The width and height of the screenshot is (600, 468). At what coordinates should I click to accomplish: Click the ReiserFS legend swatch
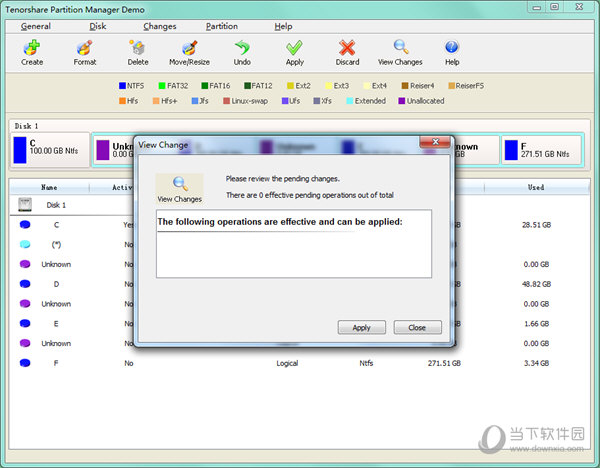click(x=452, y=86)
